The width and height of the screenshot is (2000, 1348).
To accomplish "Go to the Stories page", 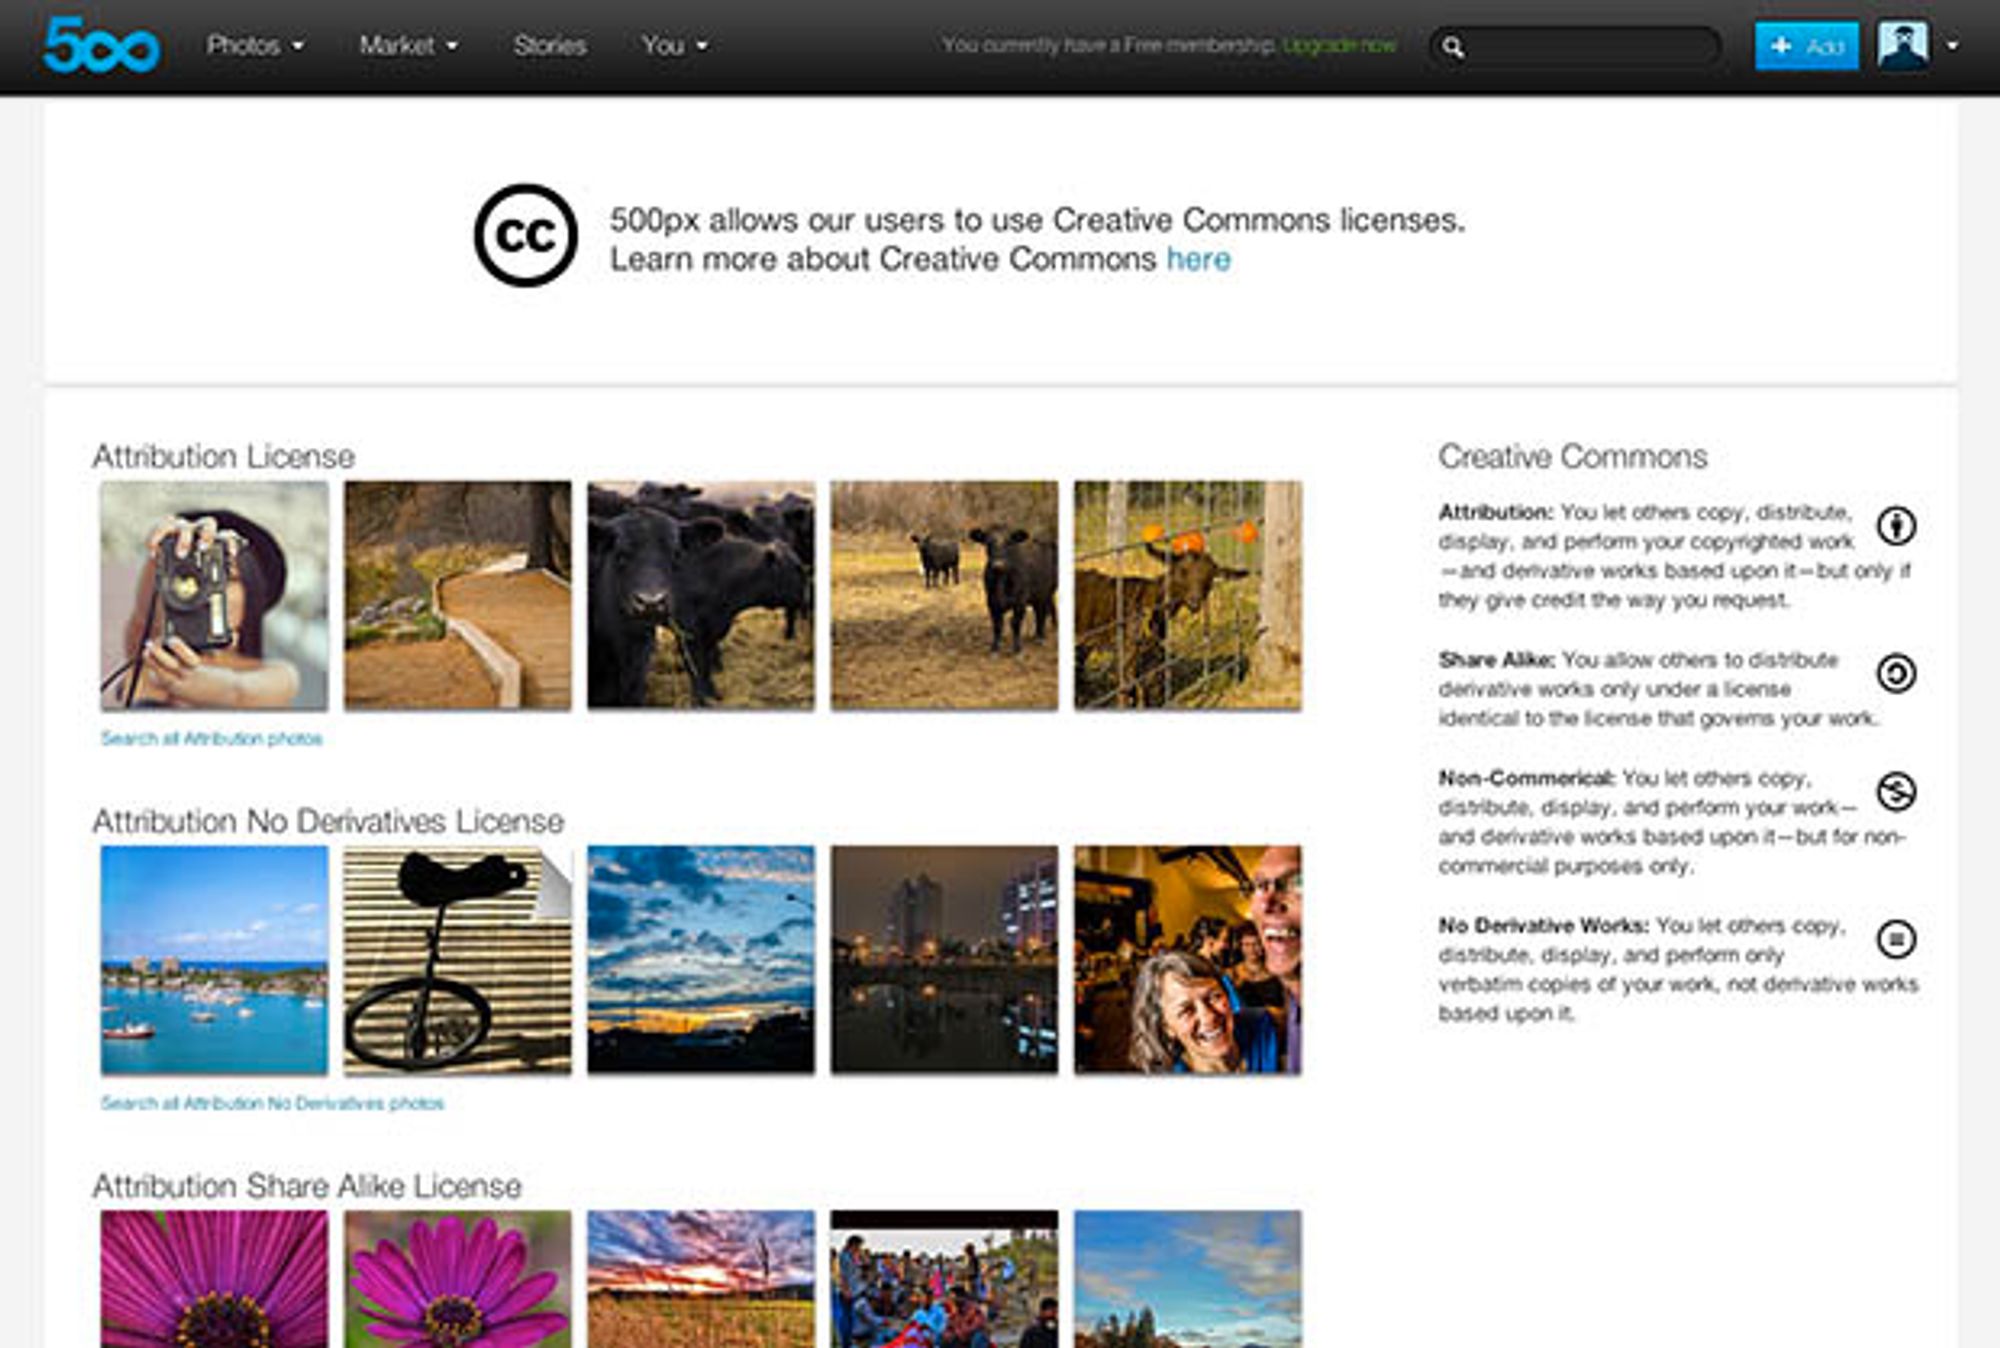I will (x=550, y=46).
